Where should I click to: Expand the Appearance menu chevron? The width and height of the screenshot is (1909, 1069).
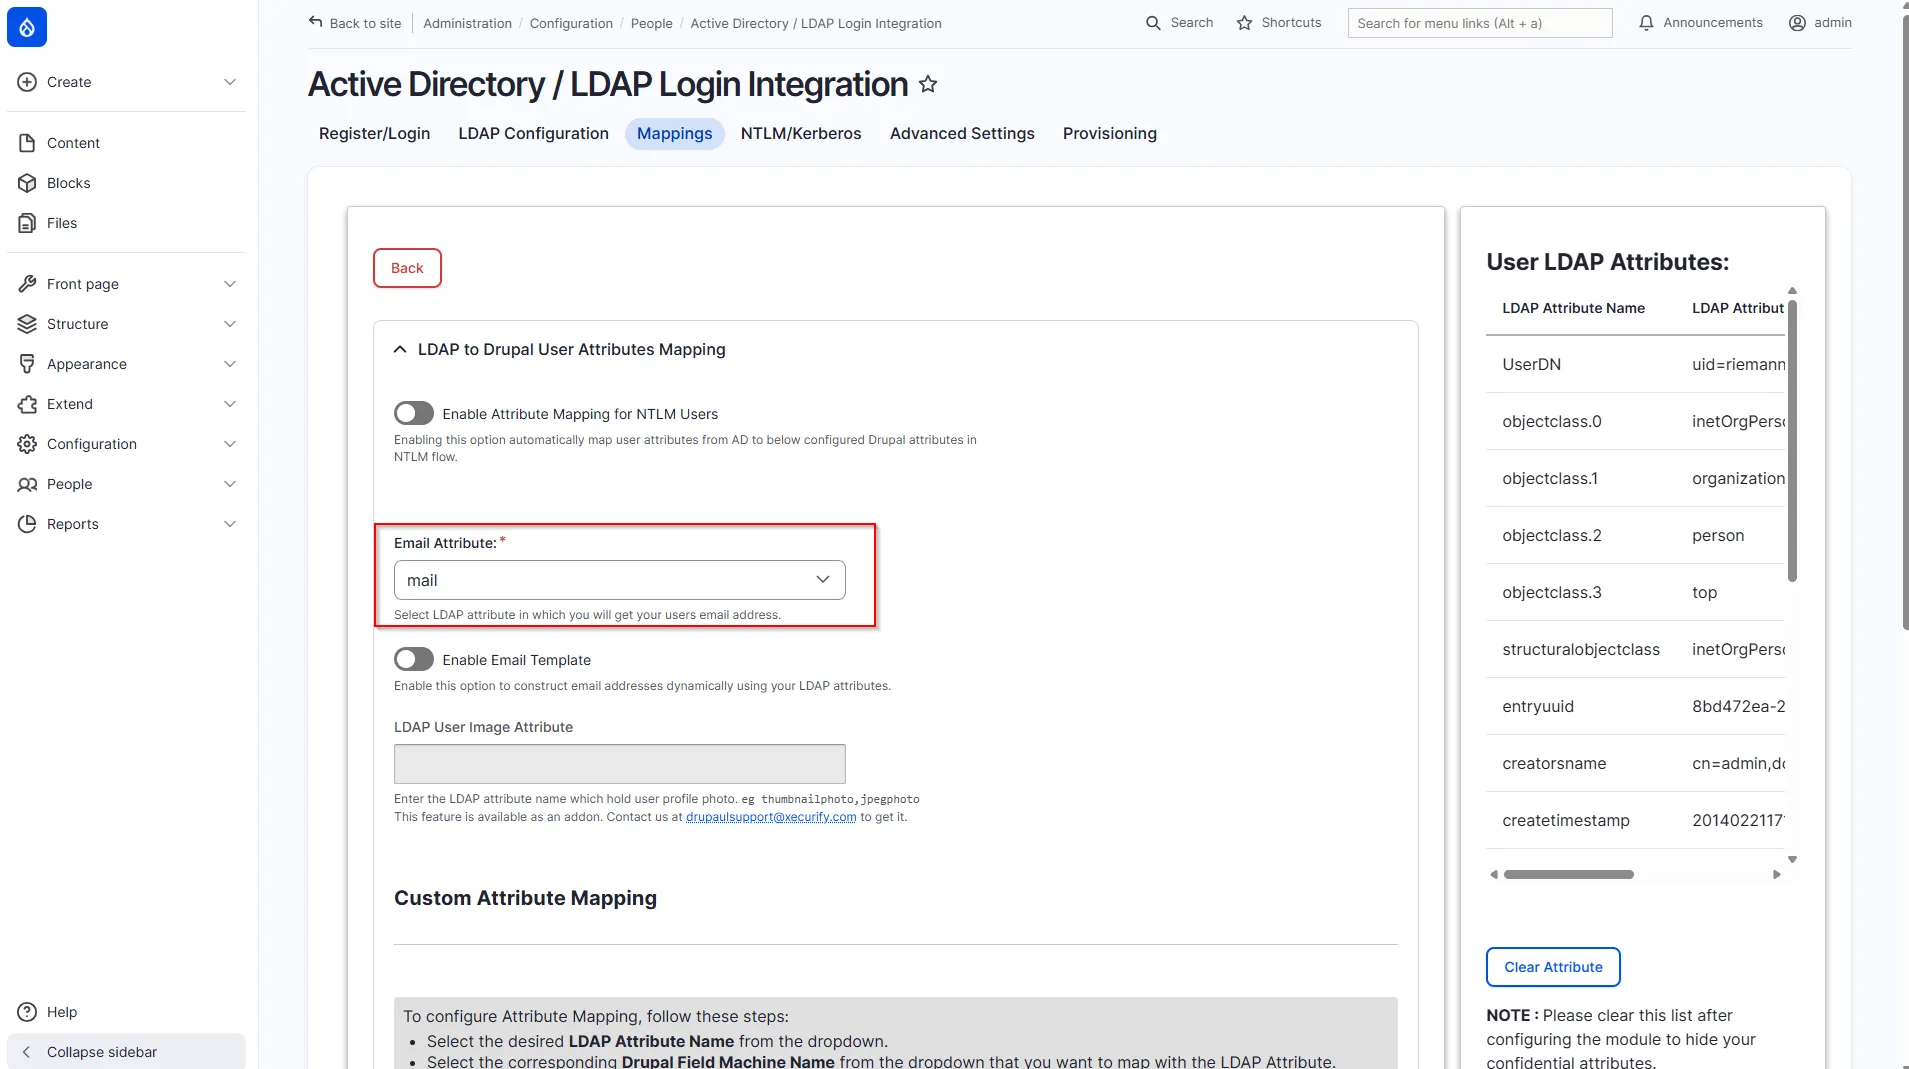[x=230, y=364]
